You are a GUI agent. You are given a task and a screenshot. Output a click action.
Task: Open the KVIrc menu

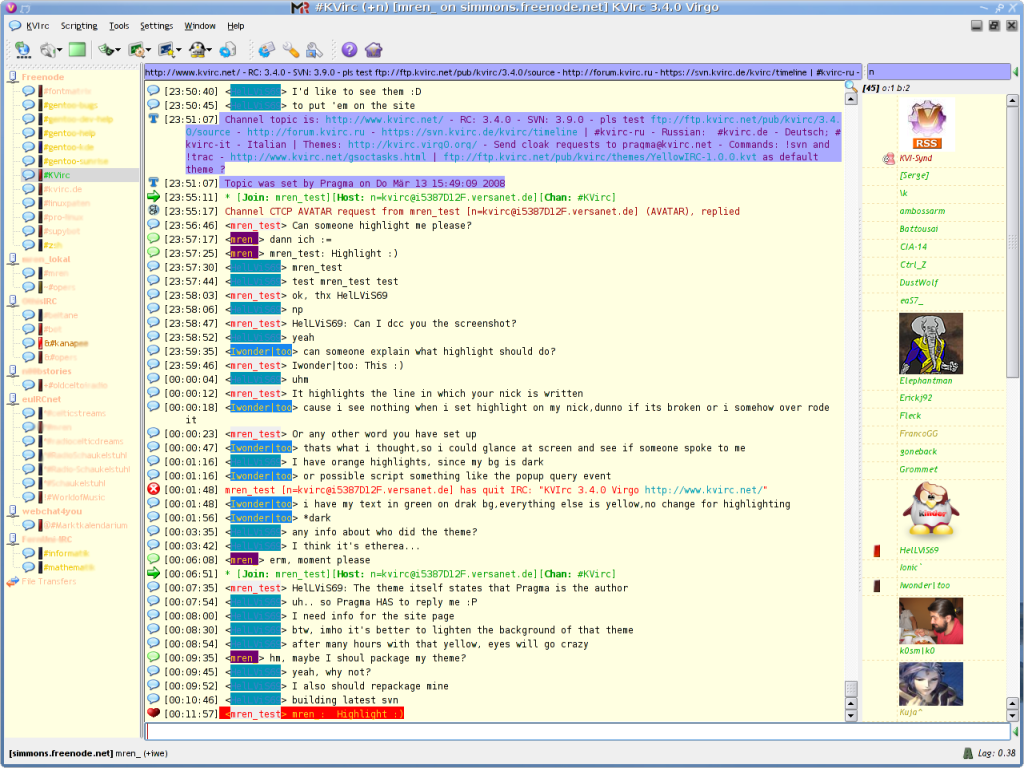[x=37, y=25]
